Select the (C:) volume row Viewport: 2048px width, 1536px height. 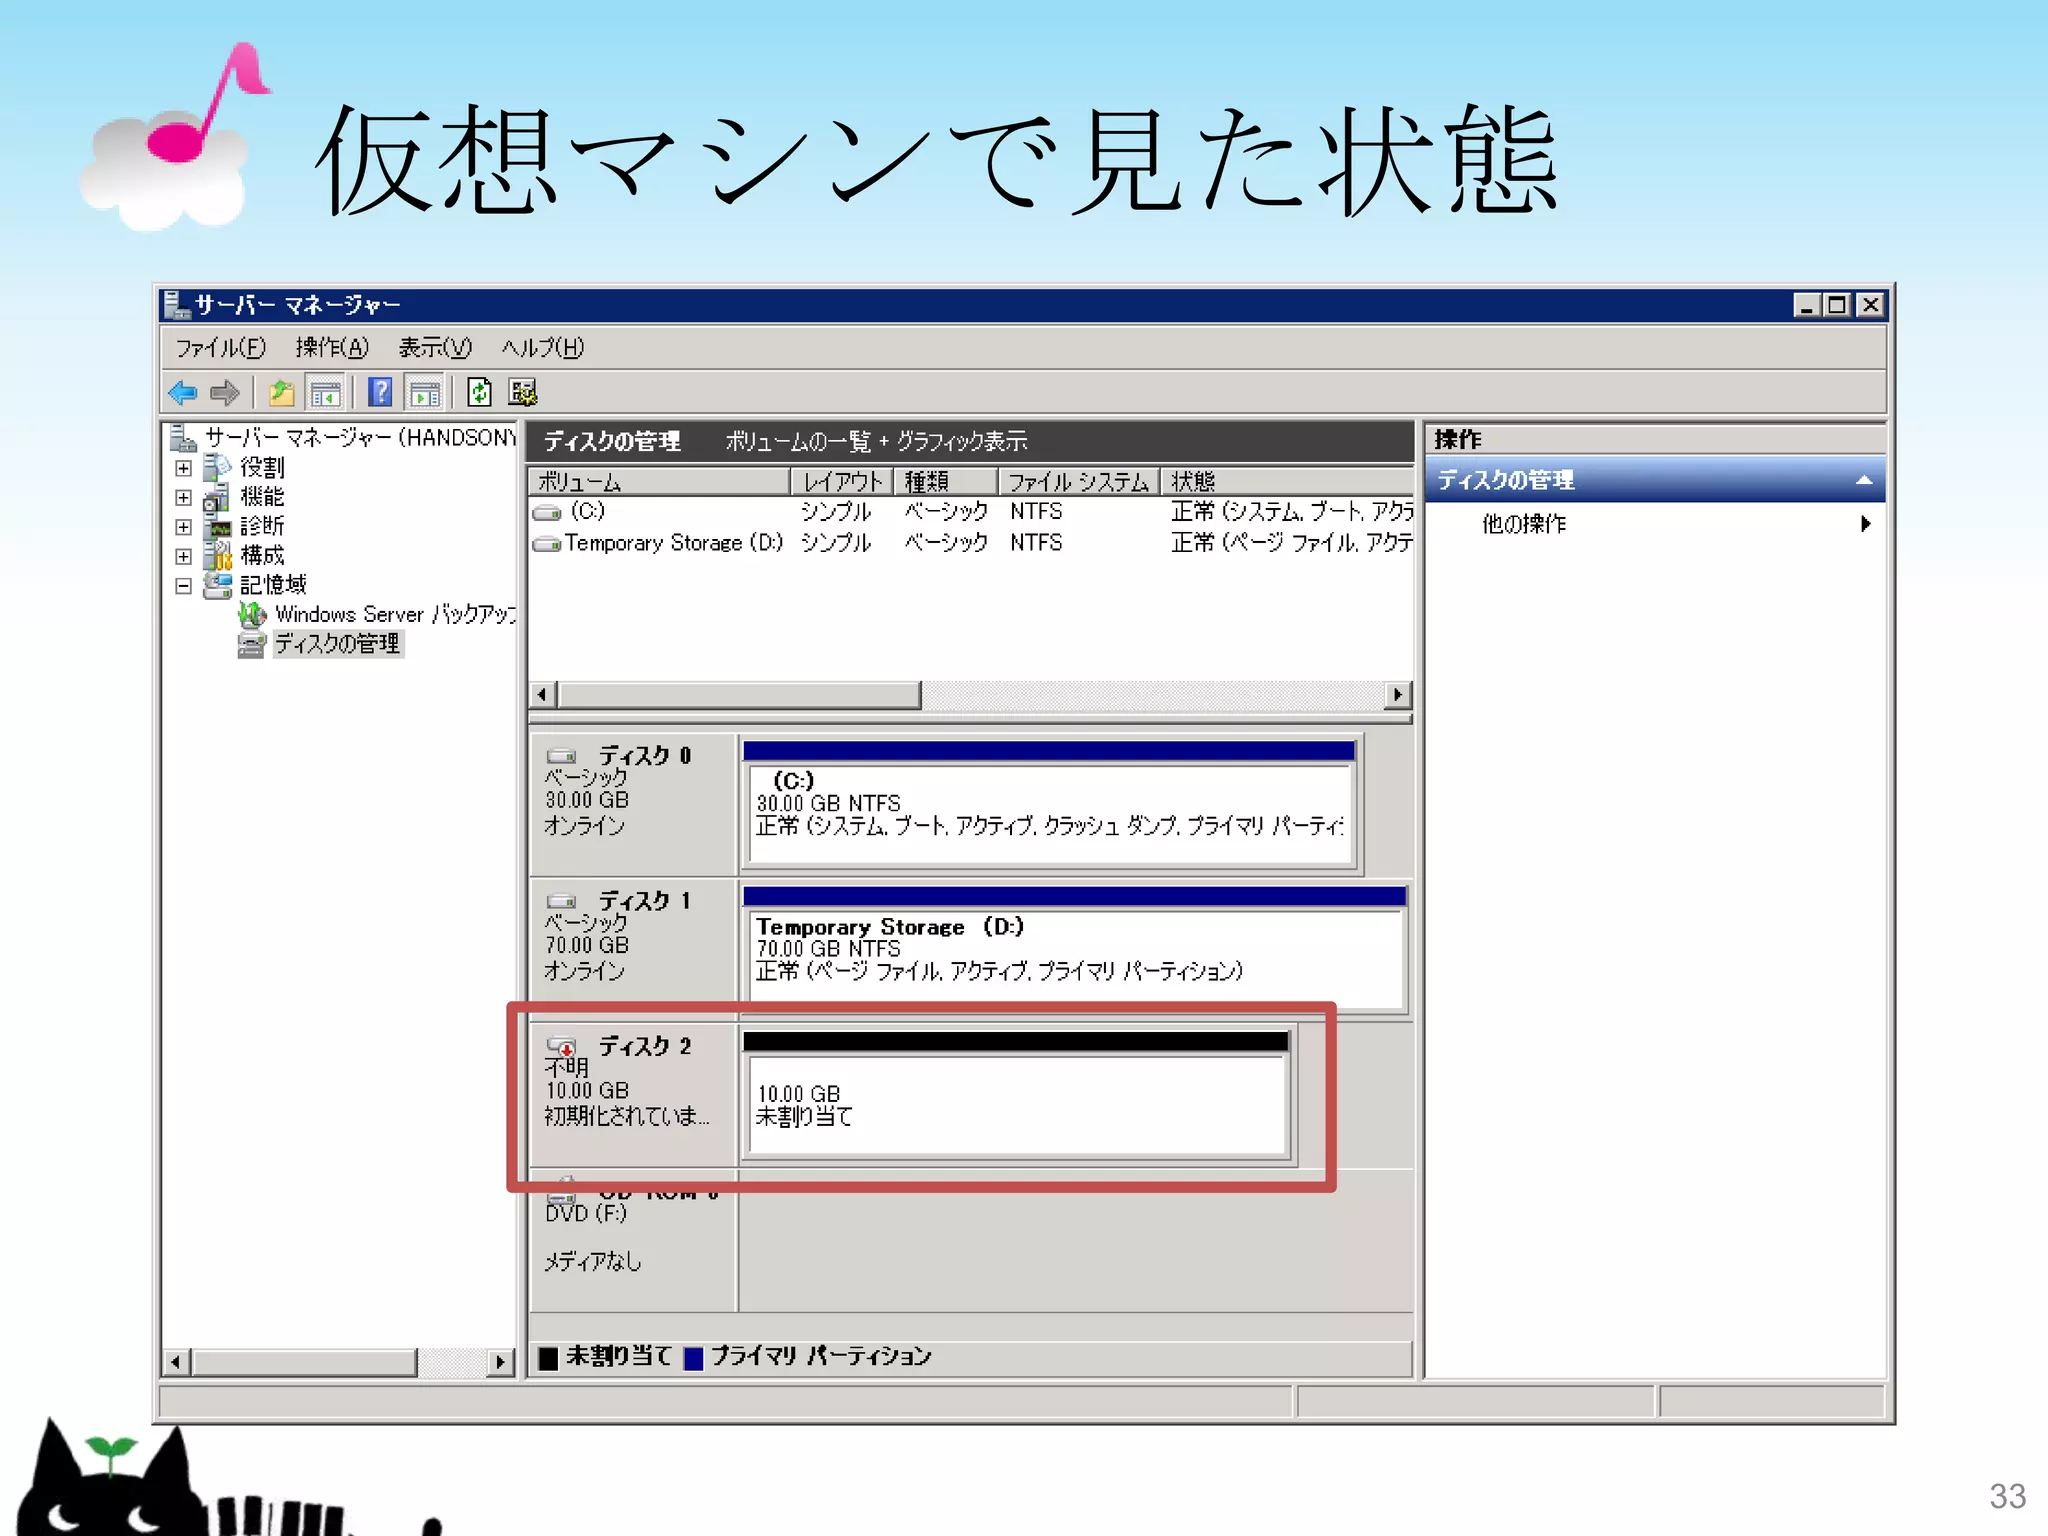pyautogui.click(x=971, y=513)
